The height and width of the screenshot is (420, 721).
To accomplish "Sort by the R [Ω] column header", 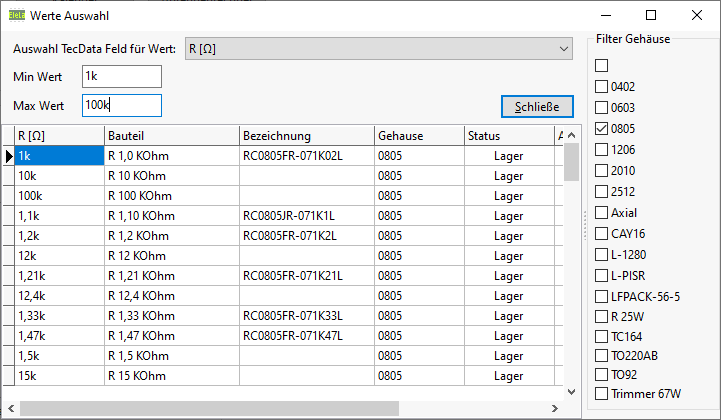I will (x=58, y=136).
